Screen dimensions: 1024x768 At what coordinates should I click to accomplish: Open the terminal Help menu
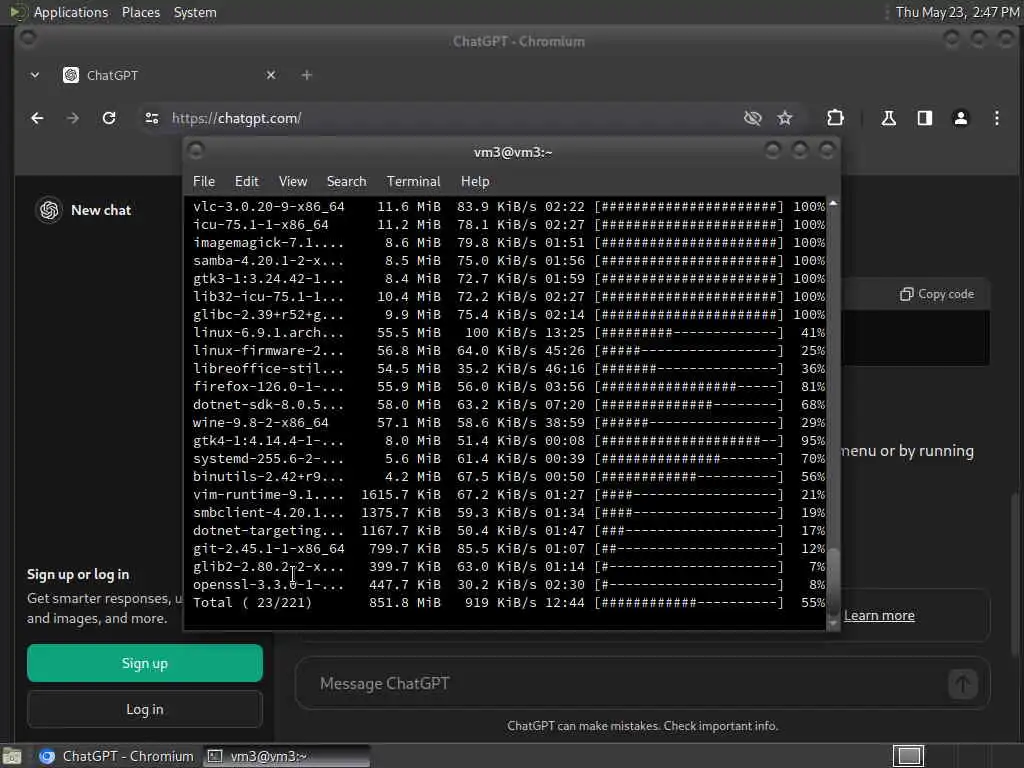475,182
